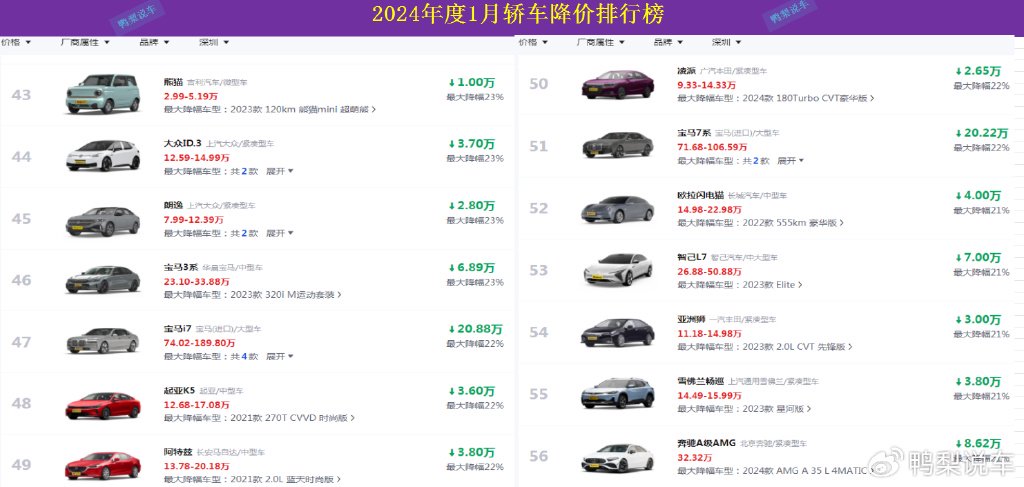Open the 欧拉闪电猫 car name link
Screen dimensions: 1024x487
coord(701,195)
